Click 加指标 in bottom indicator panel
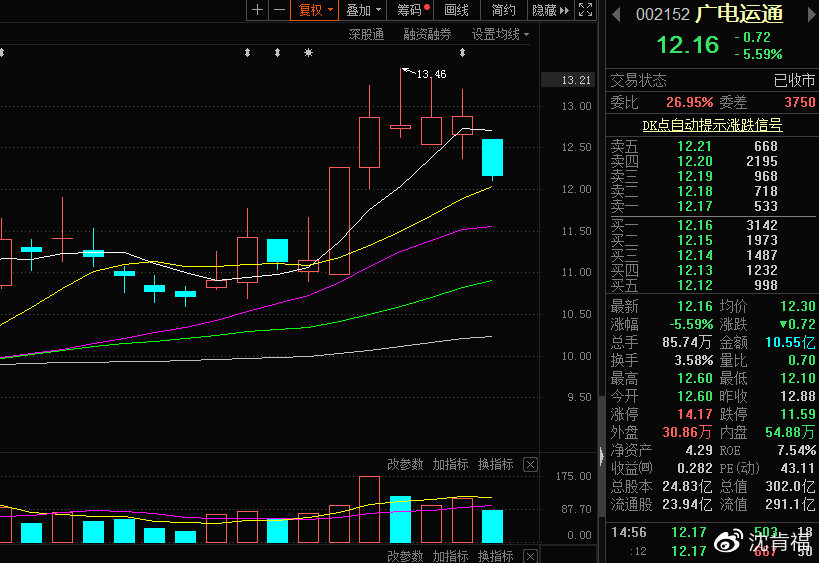Screen dimensions: 819x563 [450, 556]
